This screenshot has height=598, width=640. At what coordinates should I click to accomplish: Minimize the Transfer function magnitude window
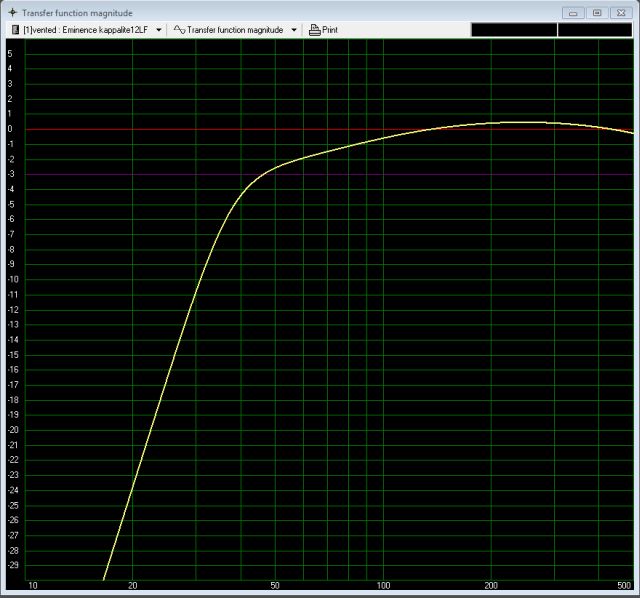pos(572,12)
